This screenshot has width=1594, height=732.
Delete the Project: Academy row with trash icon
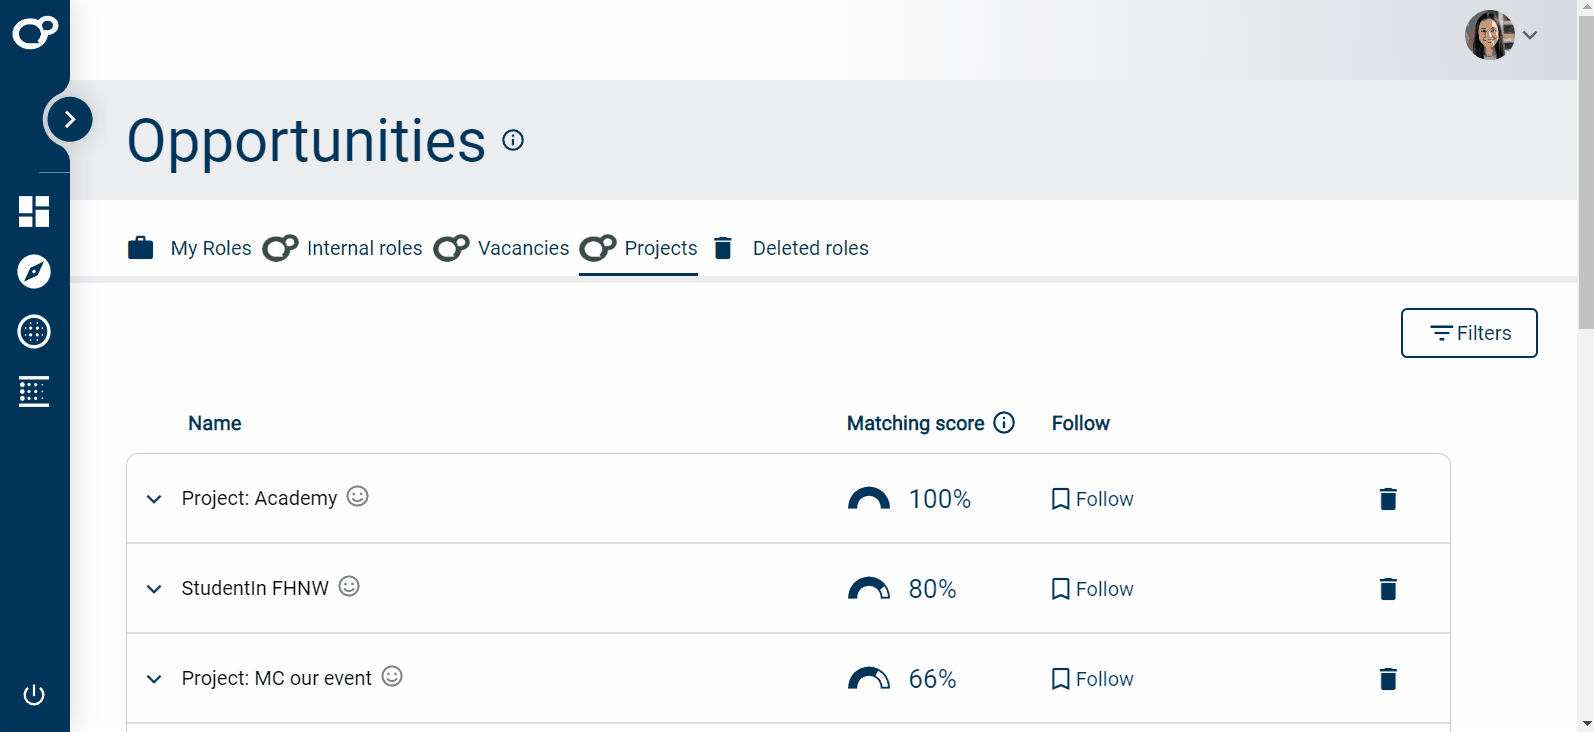(1388, 499)
